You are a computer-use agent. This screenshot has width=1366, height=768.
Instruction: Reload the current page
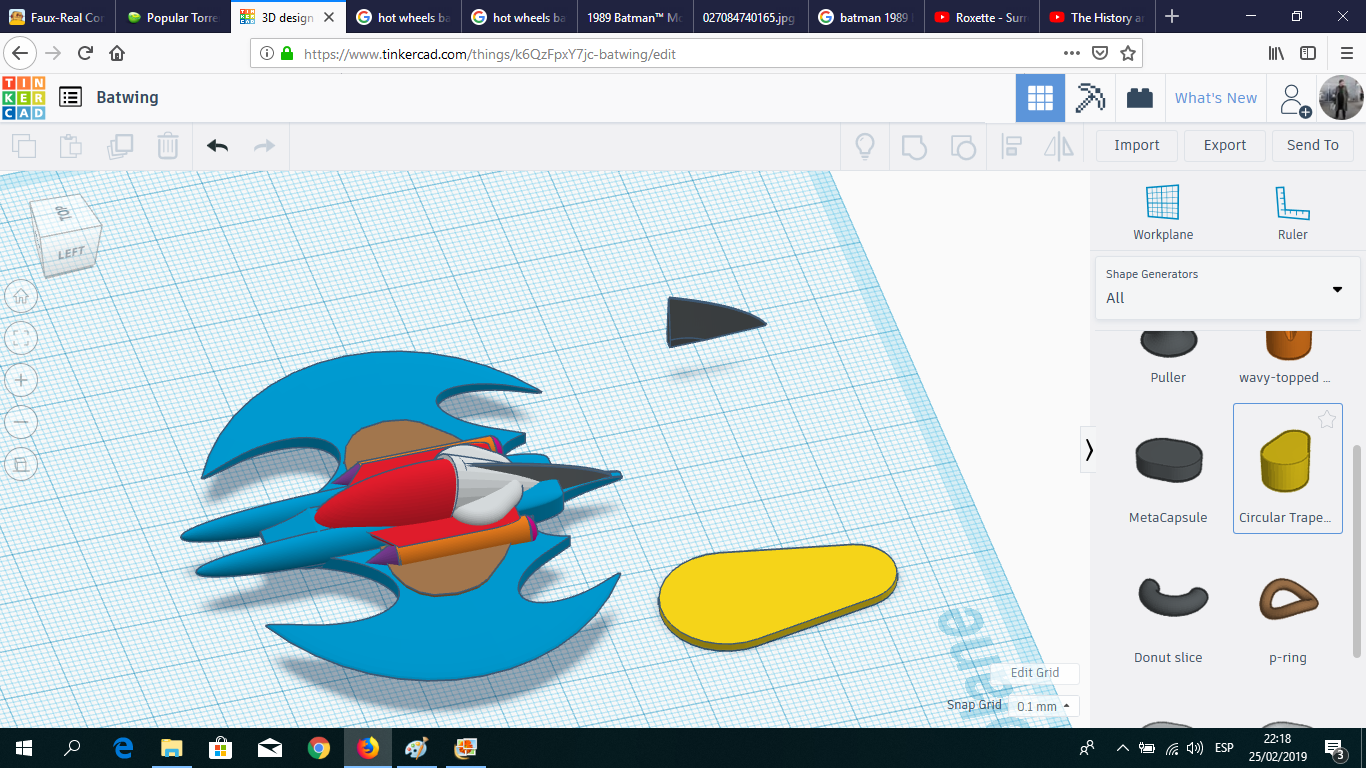click(x=85, y=53)
